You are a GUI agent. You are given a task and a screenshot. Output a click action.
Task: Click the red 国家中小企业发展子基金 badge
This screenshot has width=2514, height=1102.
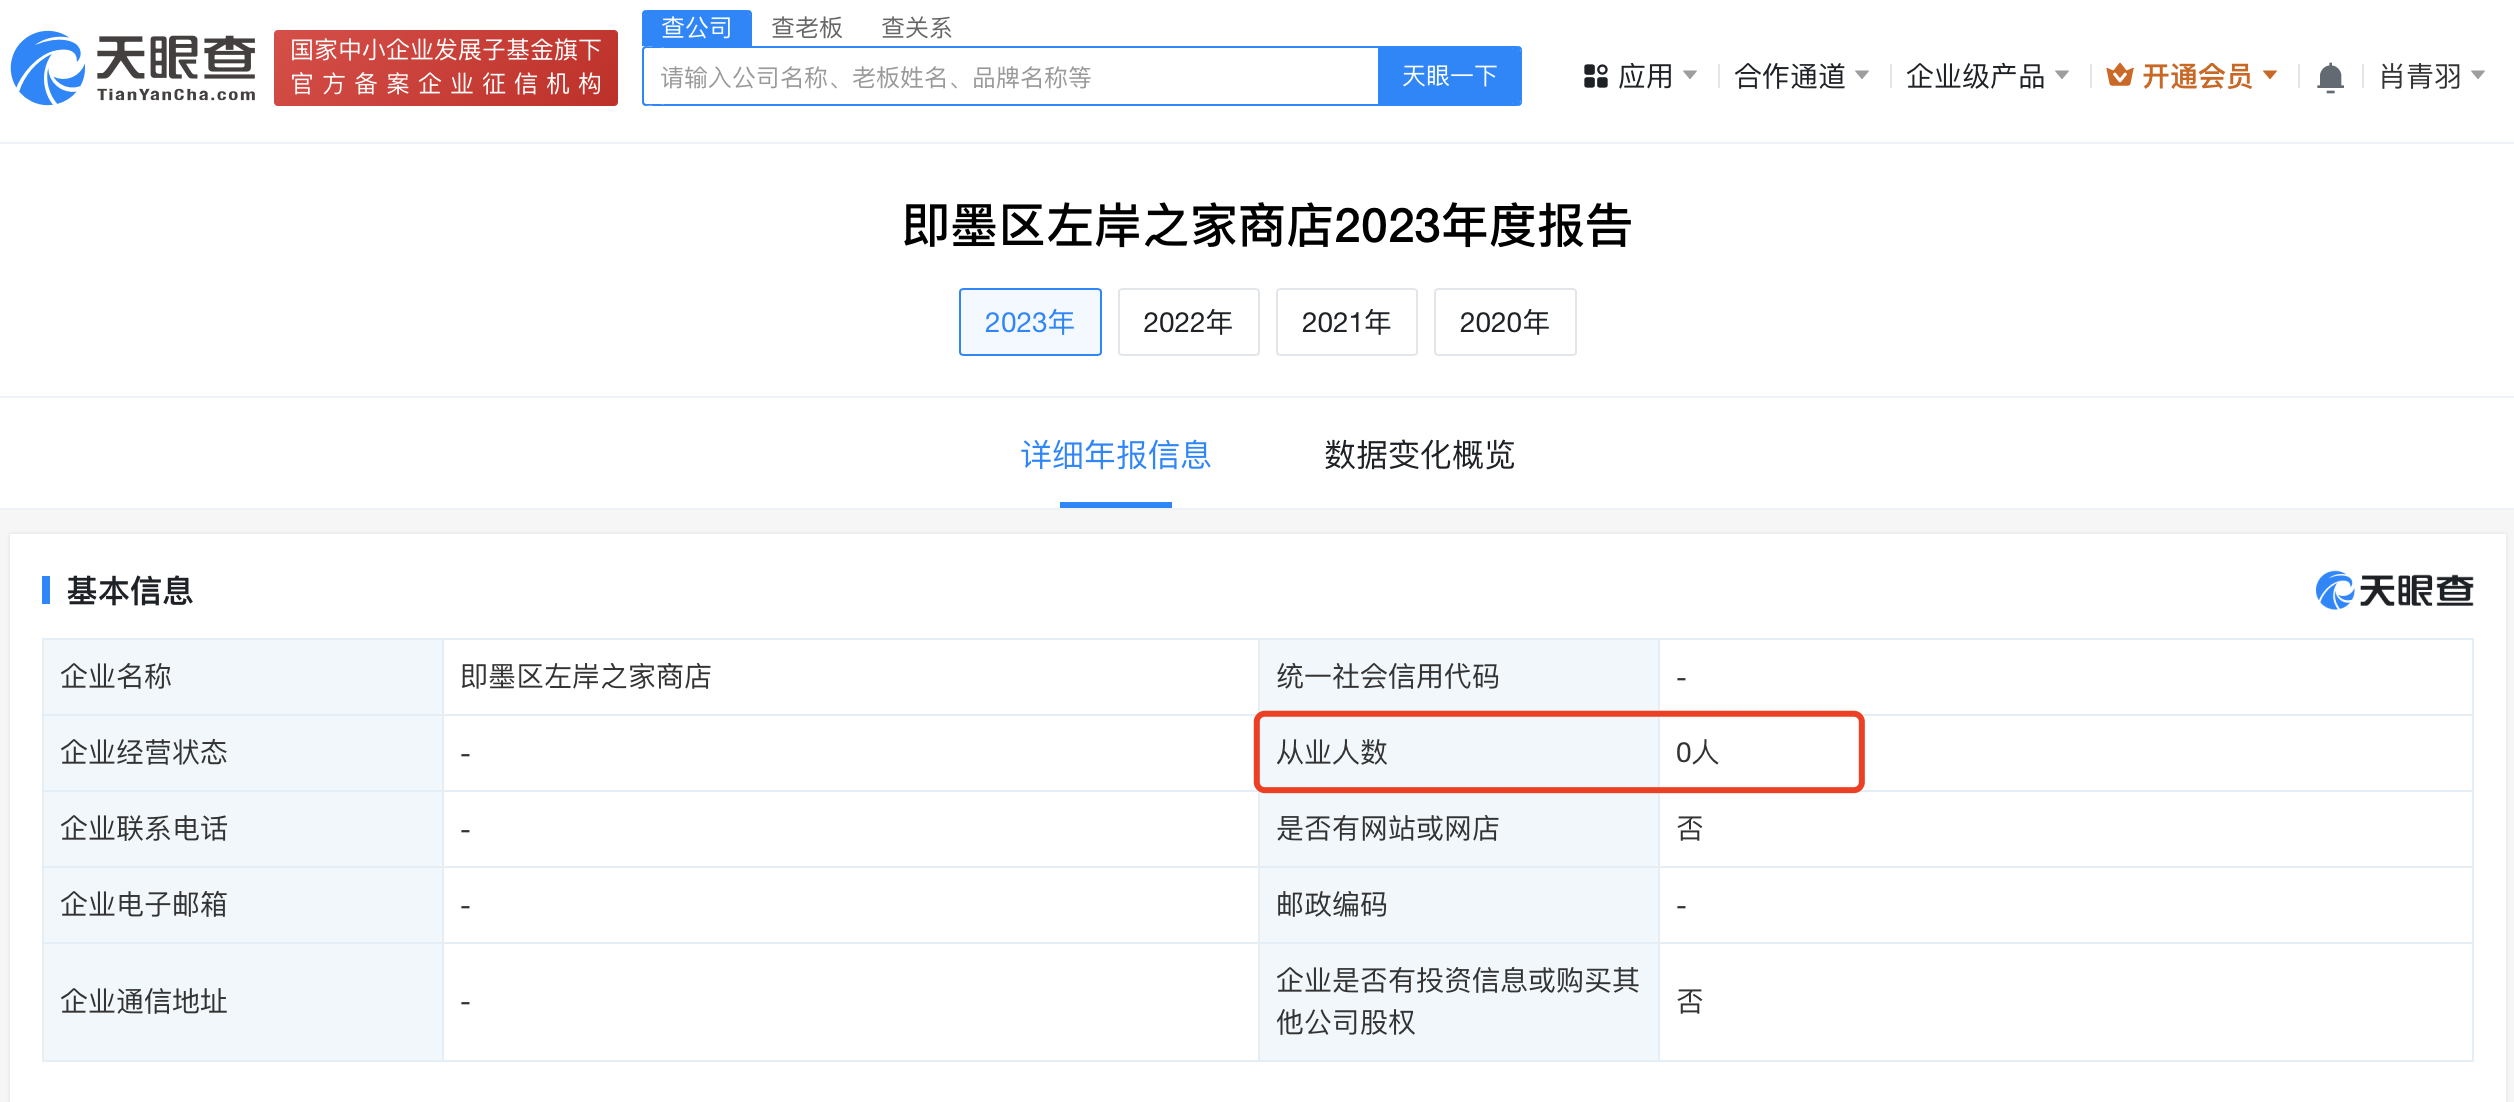click(x=444, y=67)
